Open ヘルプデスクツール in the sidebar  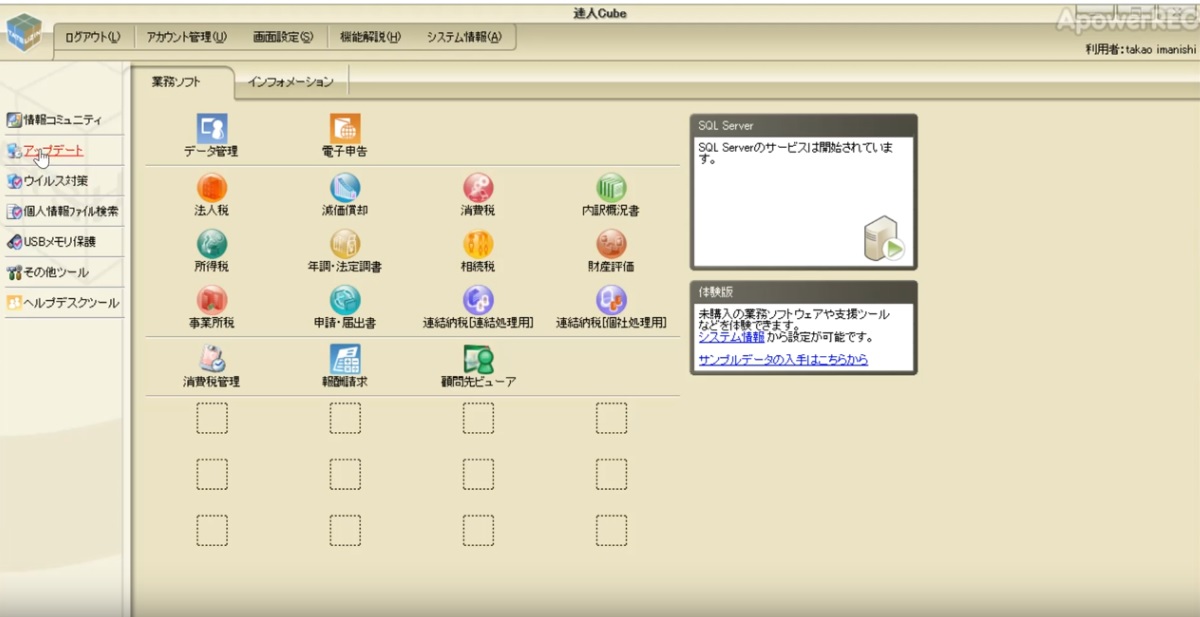click(63, 302)
